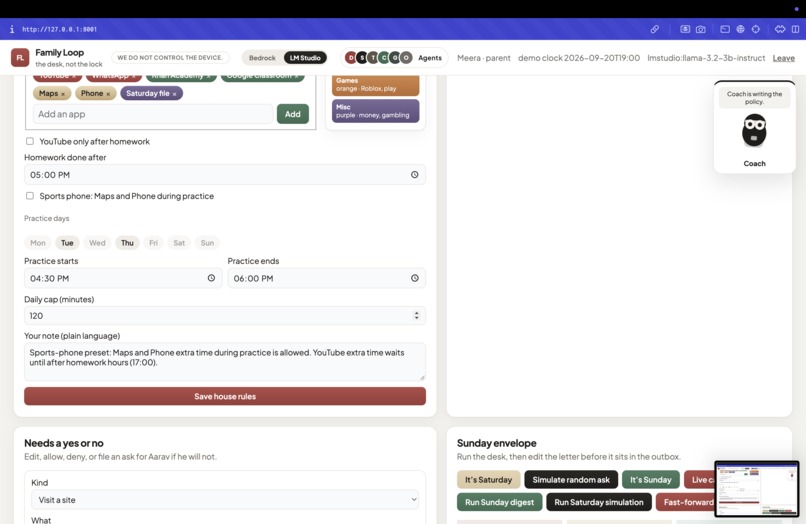Screen dimensions: 806x524
Task: Toggle Wed practice day
Action: pos(97,243)
